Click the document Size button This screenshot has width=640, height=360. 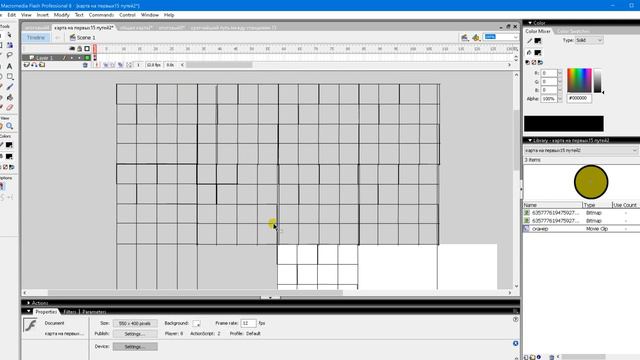135,323
